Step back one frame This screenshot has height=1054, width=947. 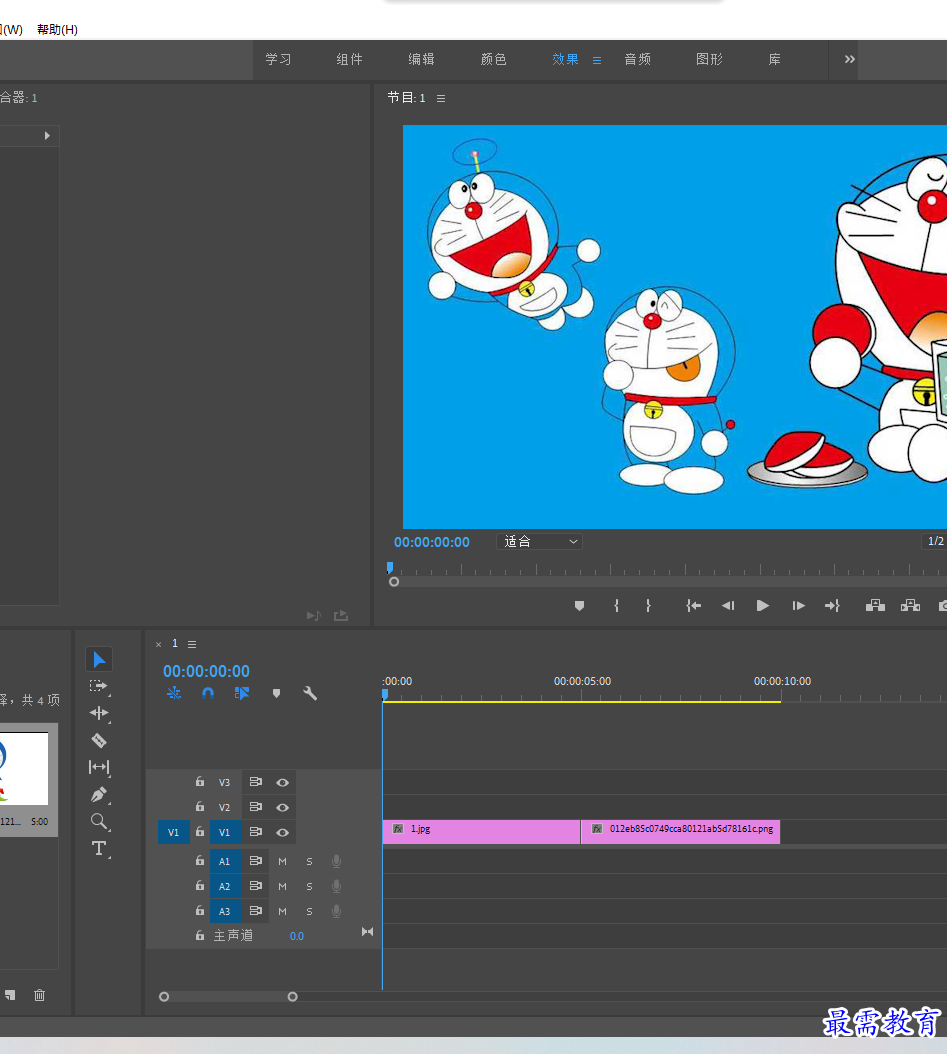[x=728, y=606]
